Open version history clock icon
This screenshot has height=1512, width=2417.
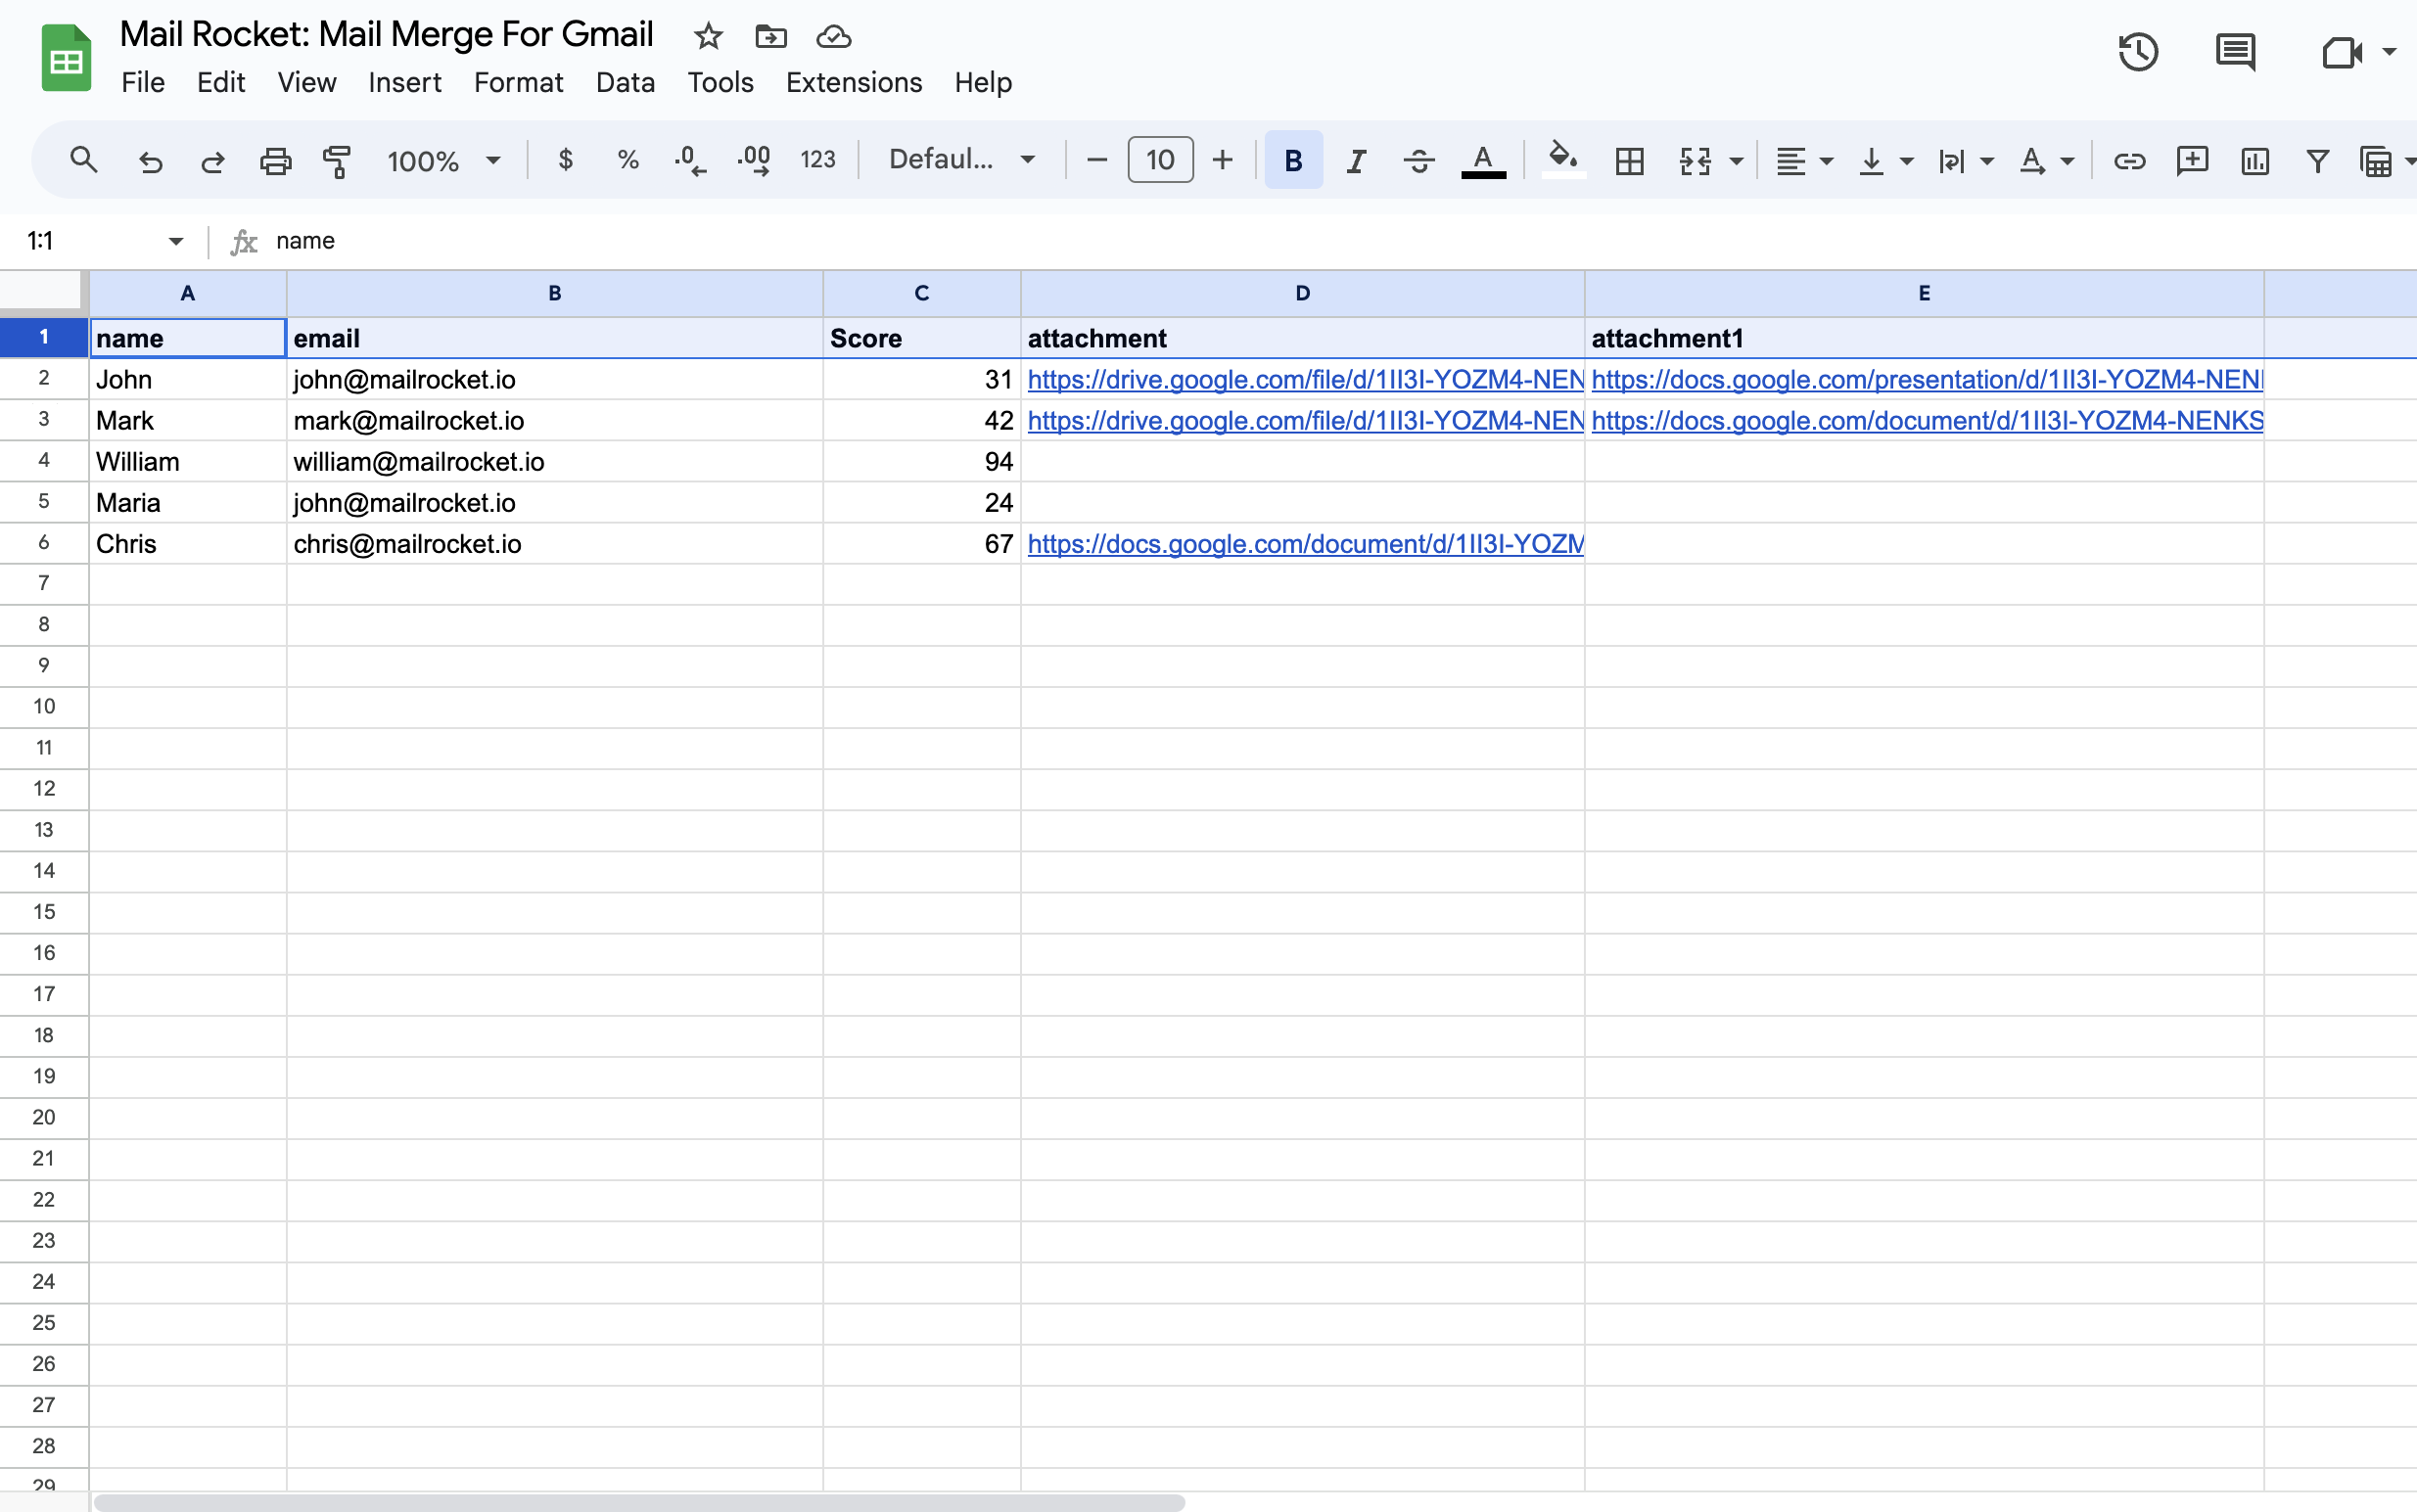click(x=2138, y=52)
